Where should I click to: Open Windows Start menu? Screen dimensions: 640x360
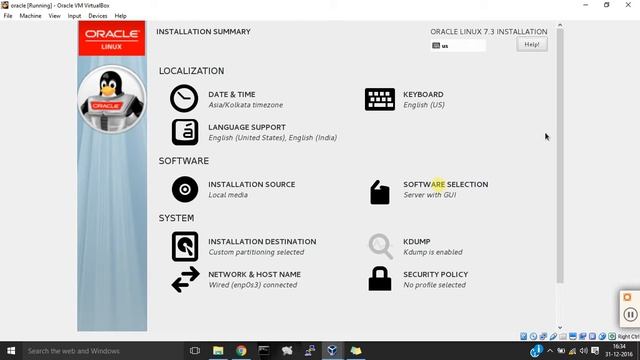11,351
